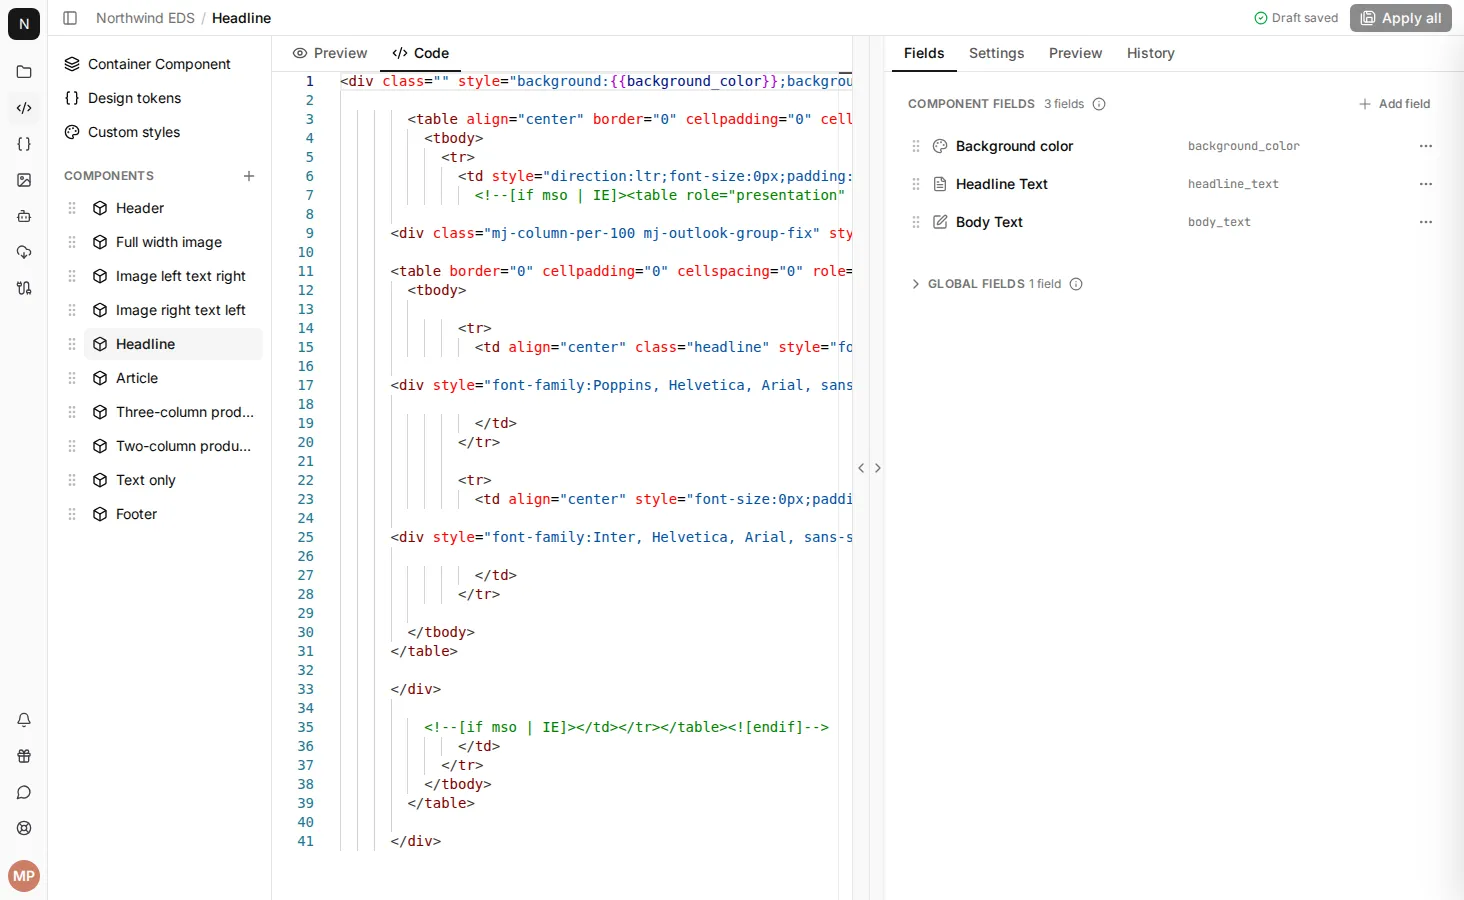Open Northwind EDS breadcrumb link
Screen dimensions: 1464x900
point(145,18)
